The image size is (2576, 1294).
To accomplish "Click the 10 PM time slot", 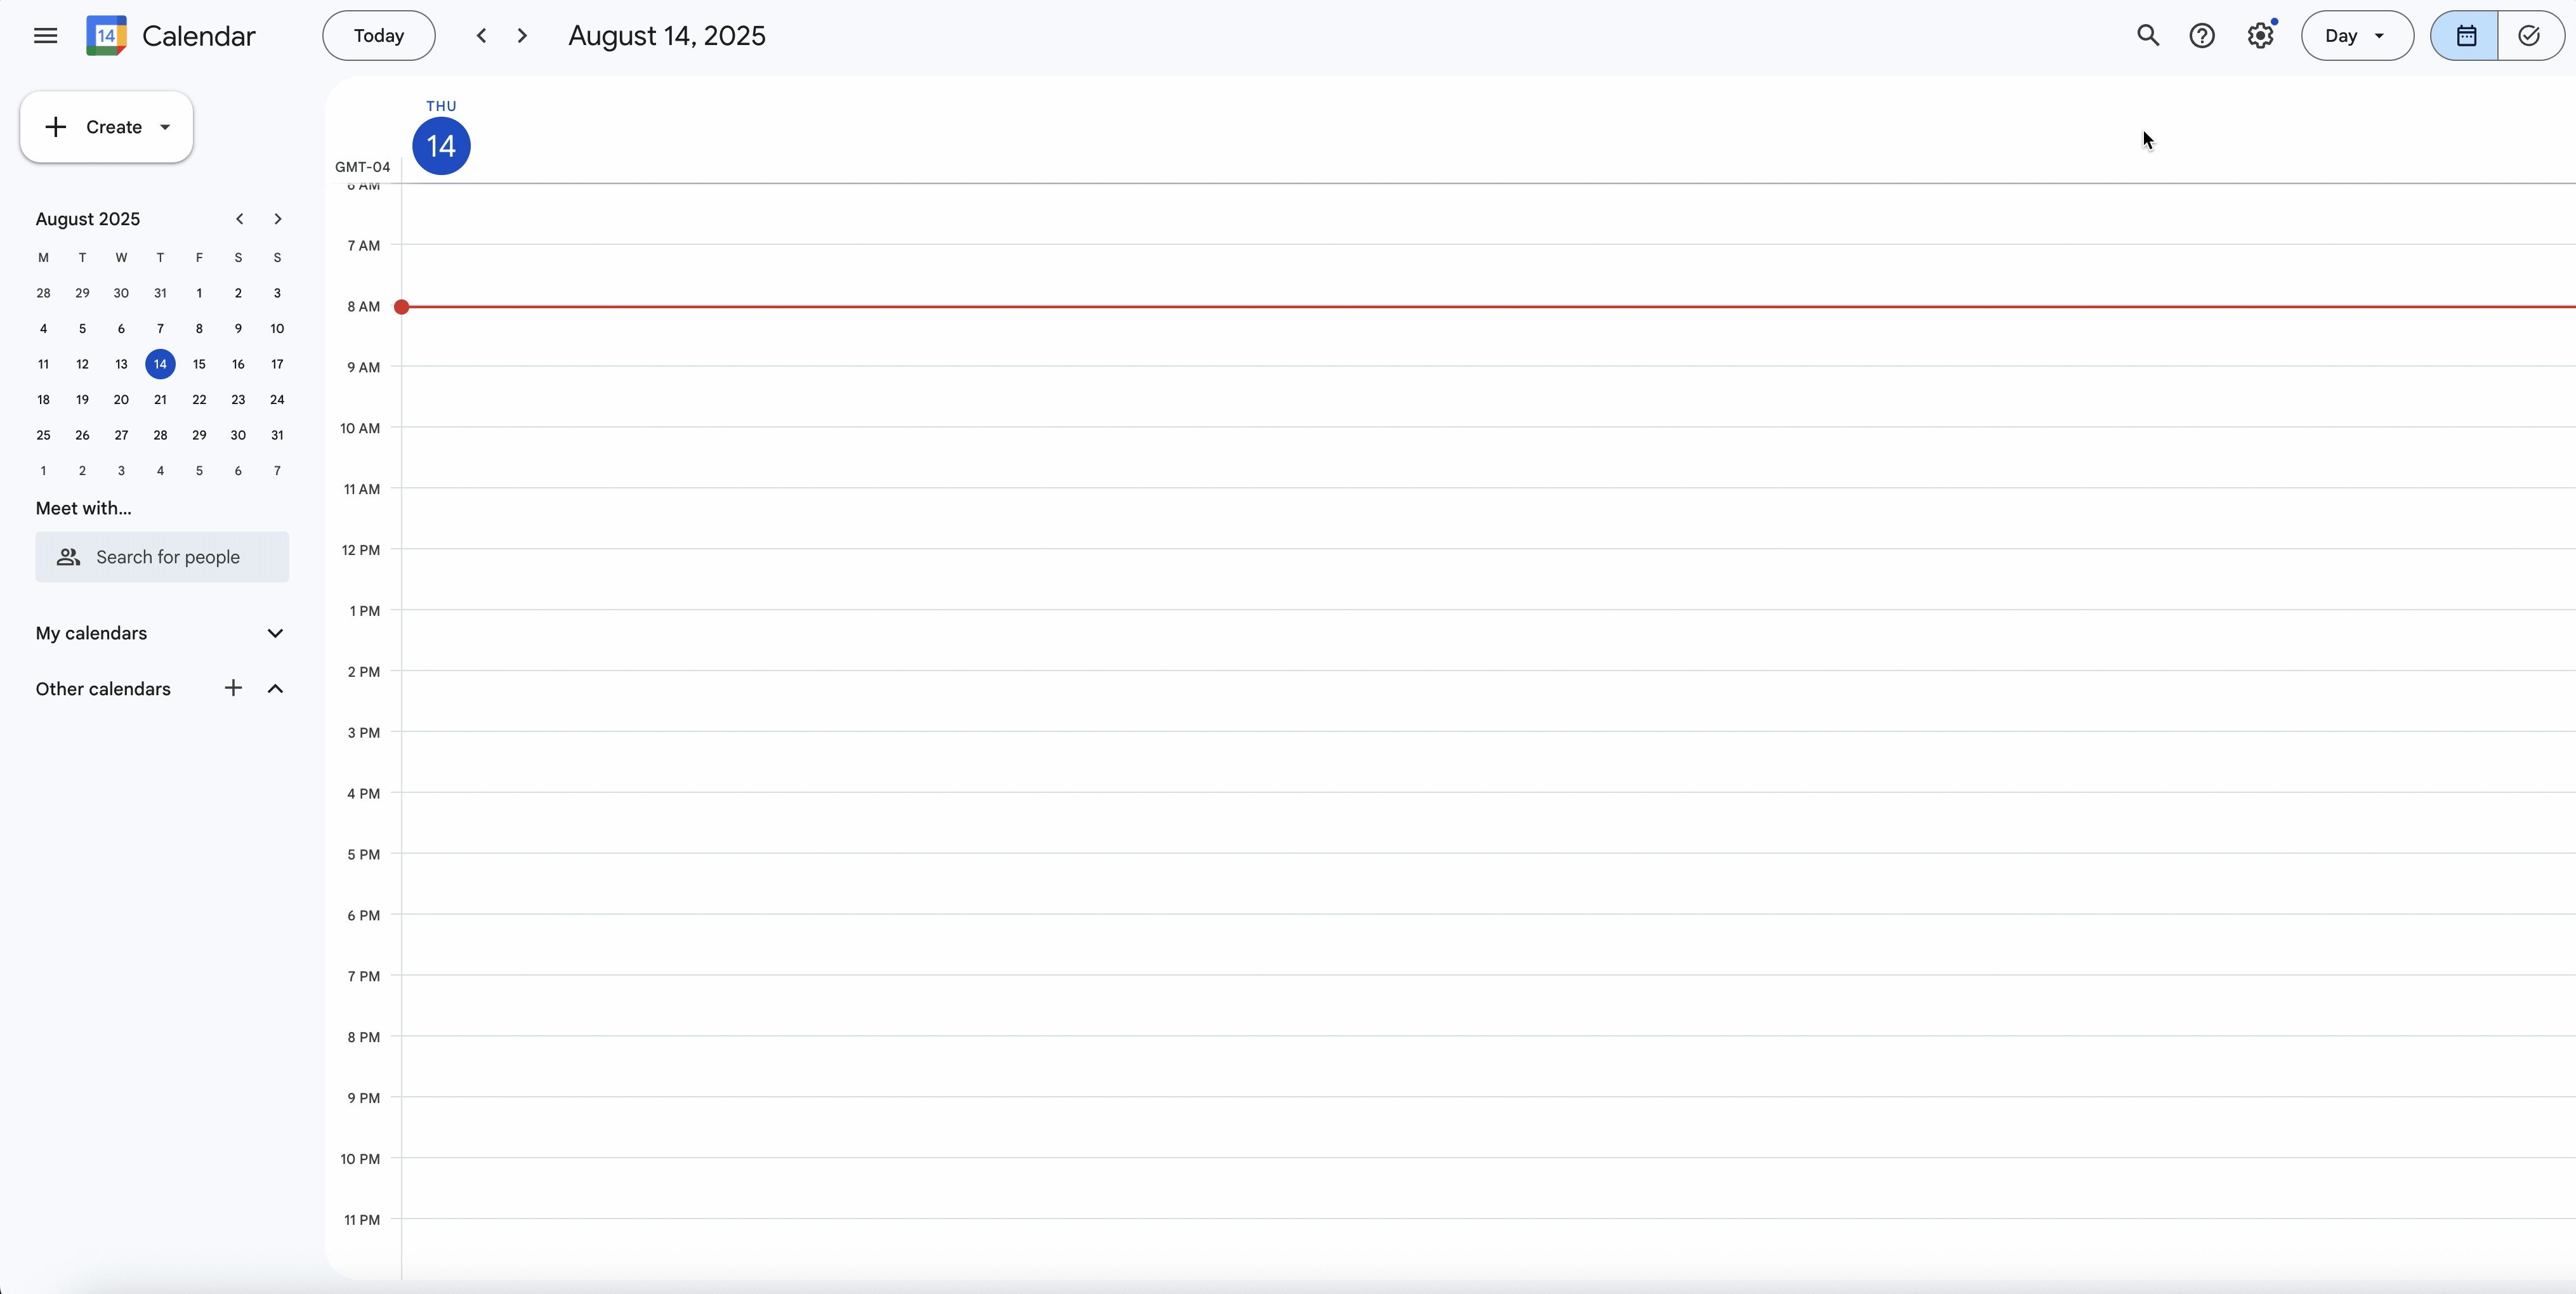I will (1488, 1188).
